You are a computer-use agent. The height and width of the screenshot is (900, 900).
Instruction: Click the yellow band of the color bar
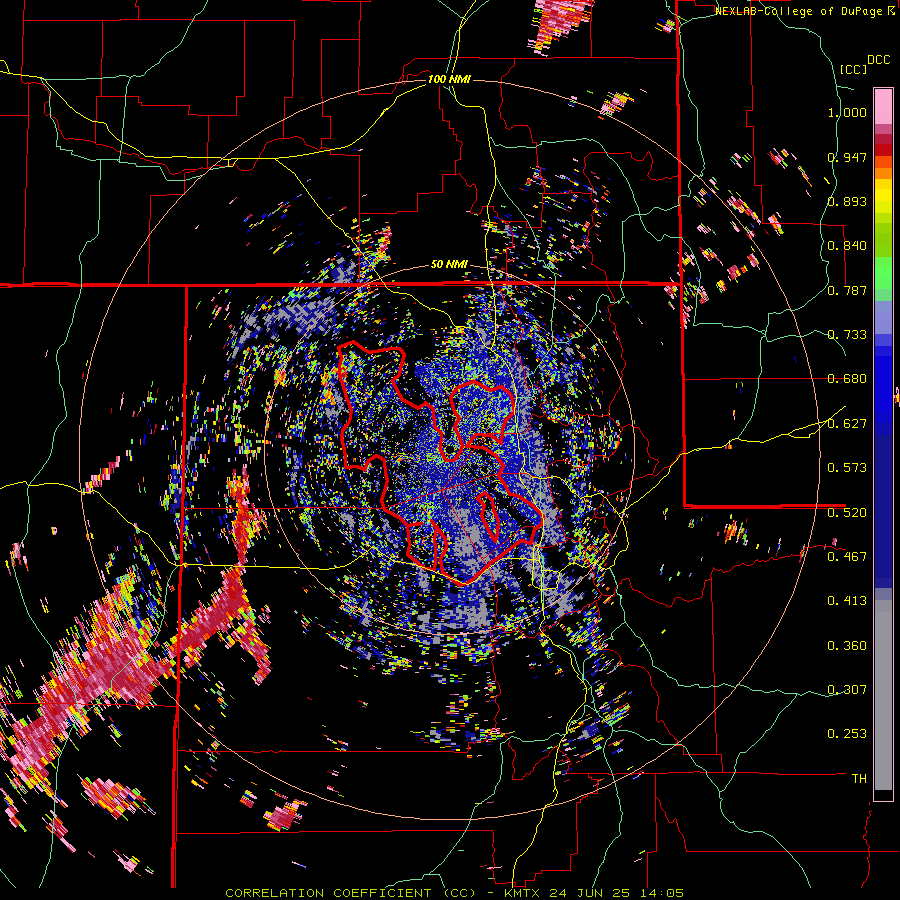[x=883, y=195]
